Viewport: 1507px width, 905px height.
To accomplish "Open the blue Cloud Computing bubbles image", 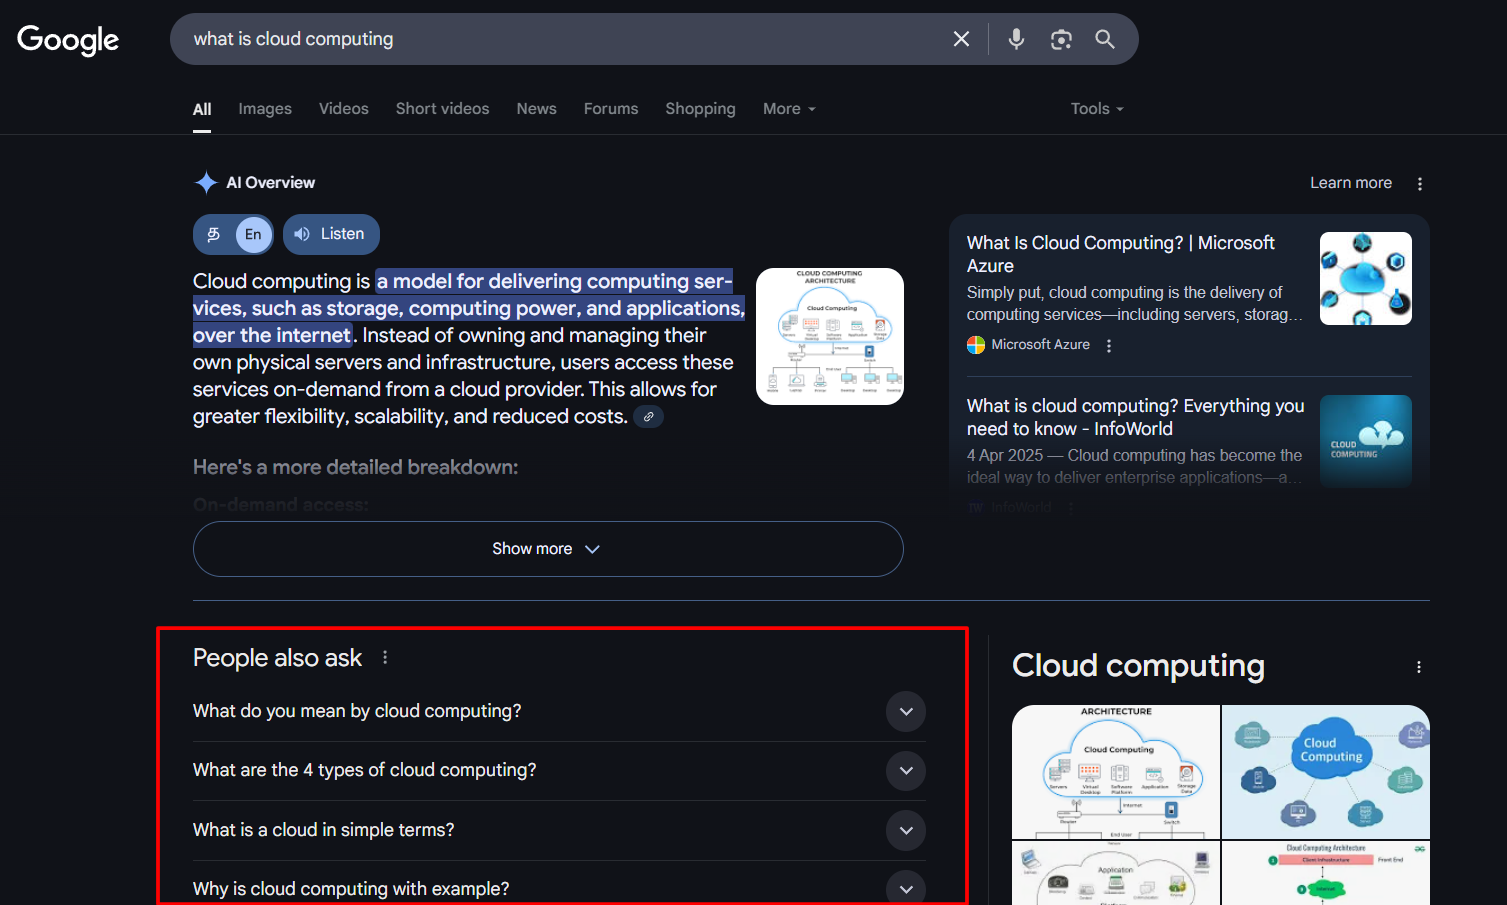I will [1326, 772].
